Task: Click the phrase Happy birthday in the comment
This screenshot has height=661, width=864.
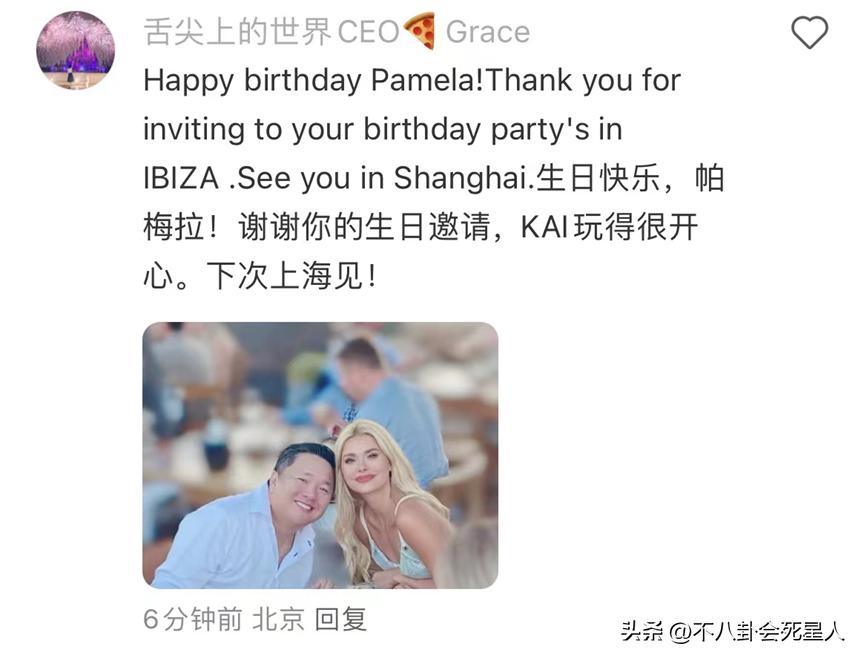Action: click(x=253, y=81)
